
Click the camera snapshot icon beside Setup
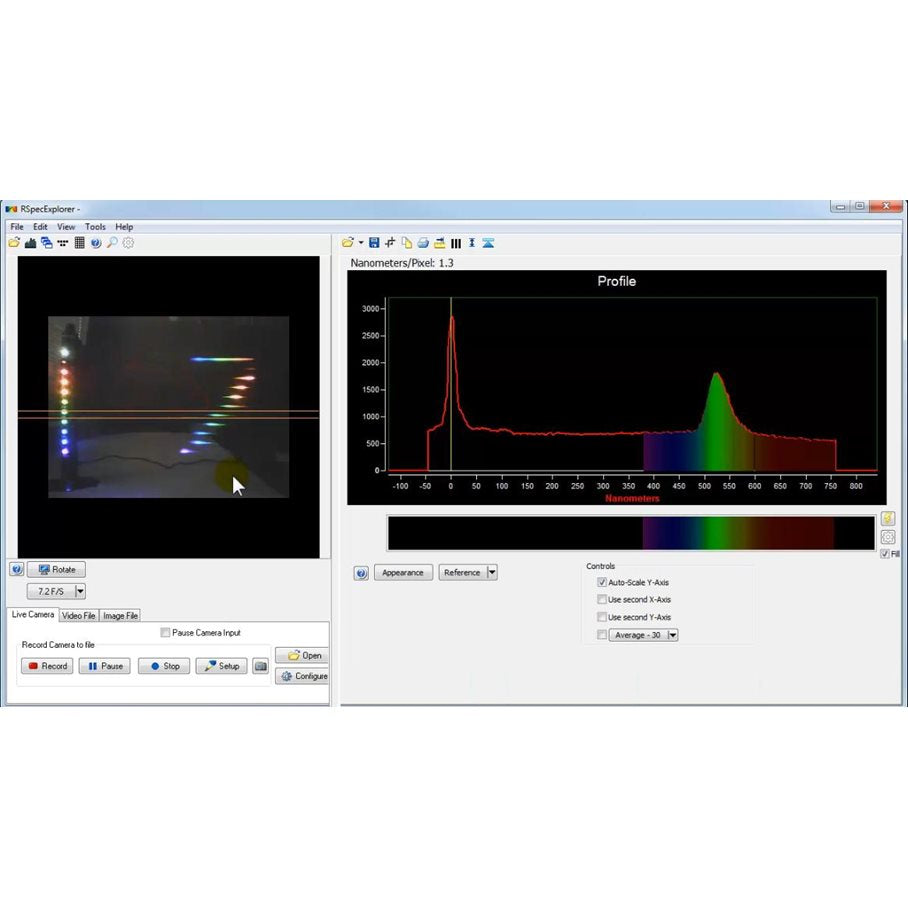(260, 666)
